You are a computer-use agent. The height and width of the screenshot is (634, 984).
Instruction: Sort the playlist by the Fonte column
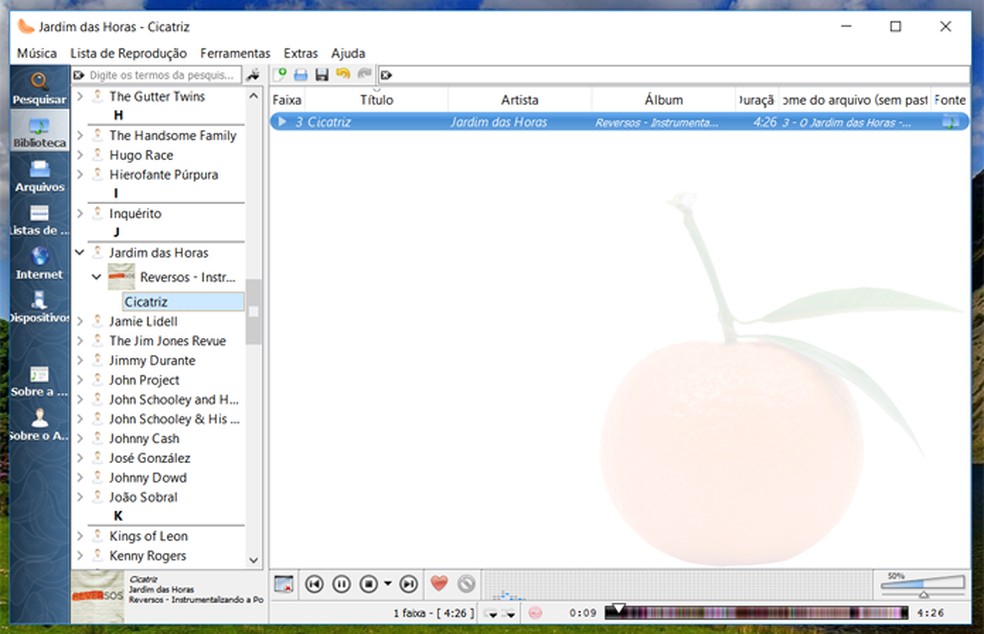point(950,99)
